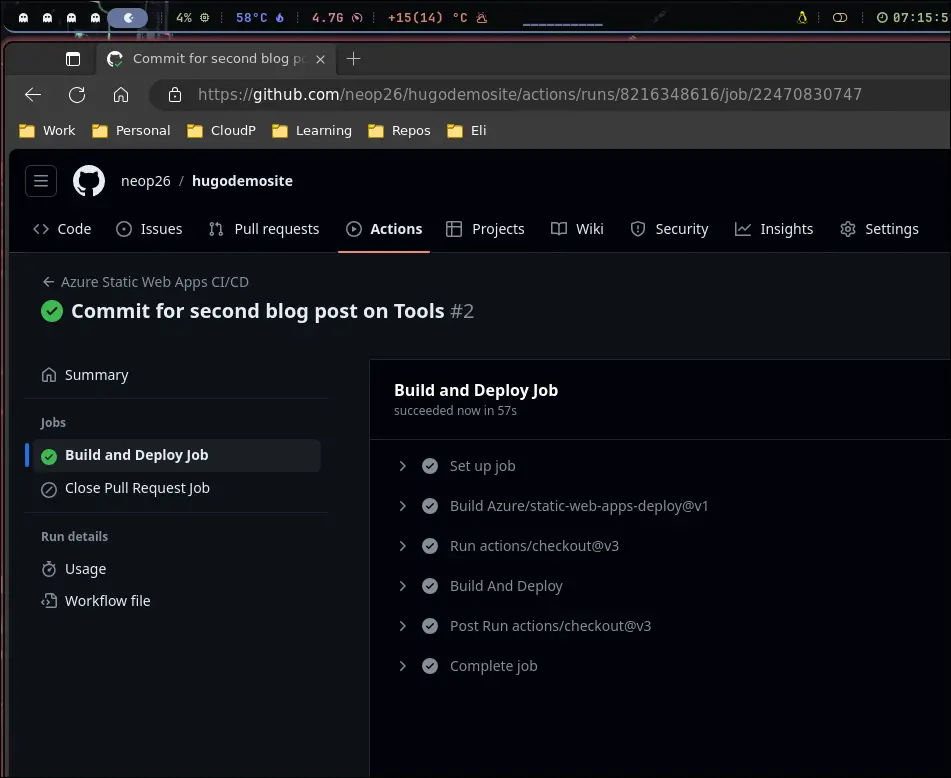
Task: Open a new browser tab
Action: pyautogui.click(x=353, y=59)
